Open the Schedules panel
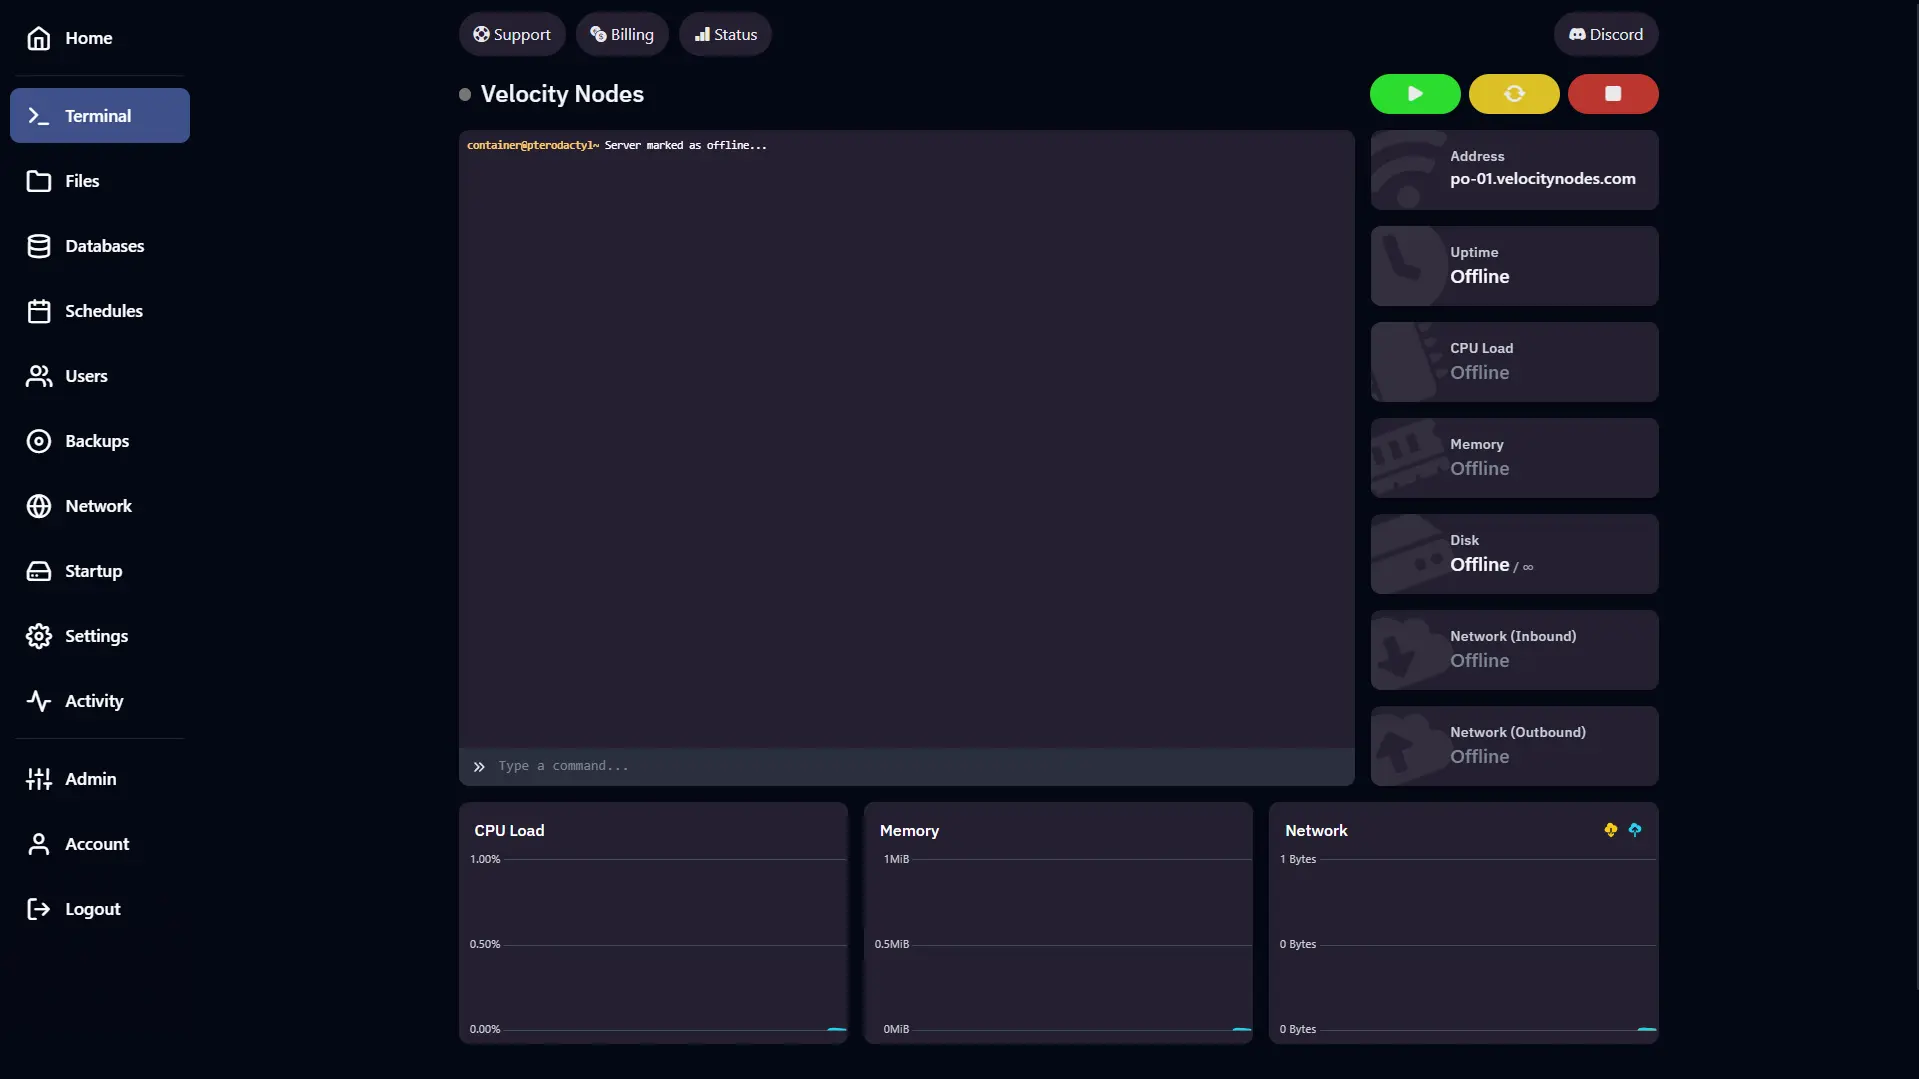Image resolution: width=1919 pixels, height=1079 pixels. click(x=99, y=310)
